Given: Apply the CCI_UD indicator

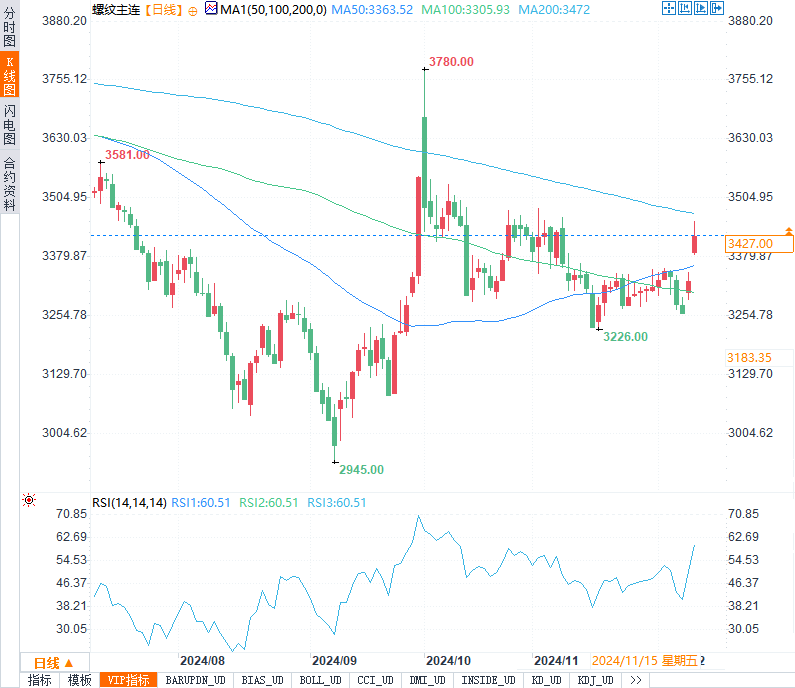Looking at the screenshot, I should click(375, 680).
